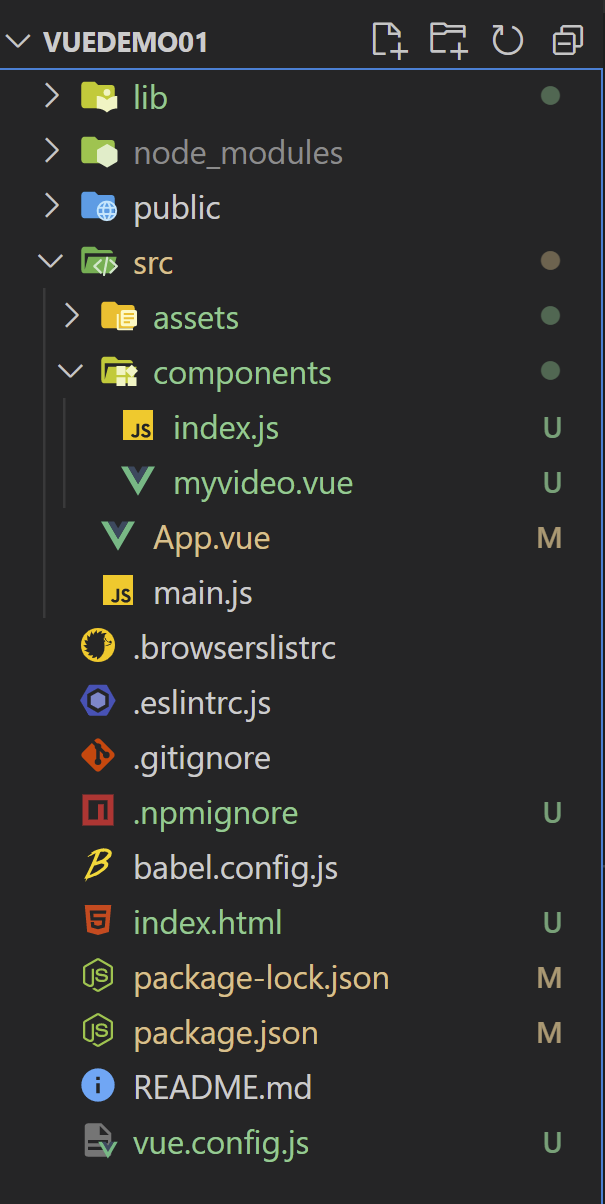Refresh the explorer with the refresh icon

tap(508, 41)
